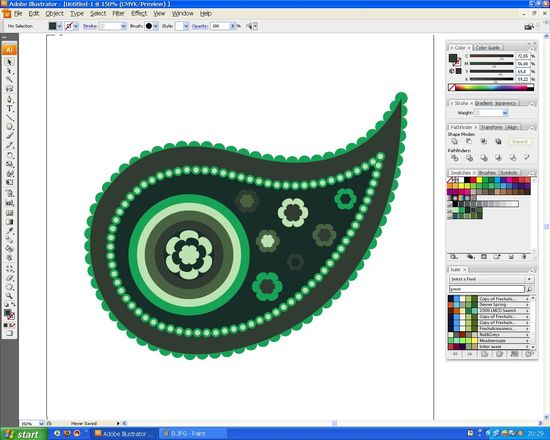This screenshot has width=550, height=440.
Task: Click the toolbox fill and stroke indicator
Action: (9, 314)
